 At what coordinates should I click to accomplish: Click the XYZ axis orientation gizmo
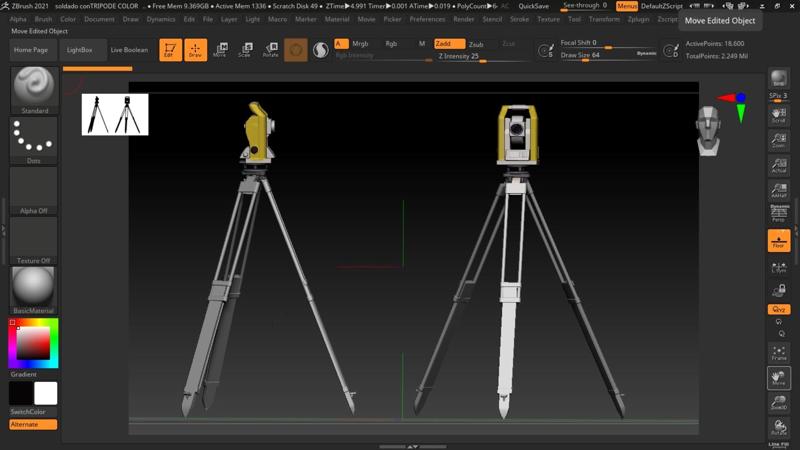point(734,106)
